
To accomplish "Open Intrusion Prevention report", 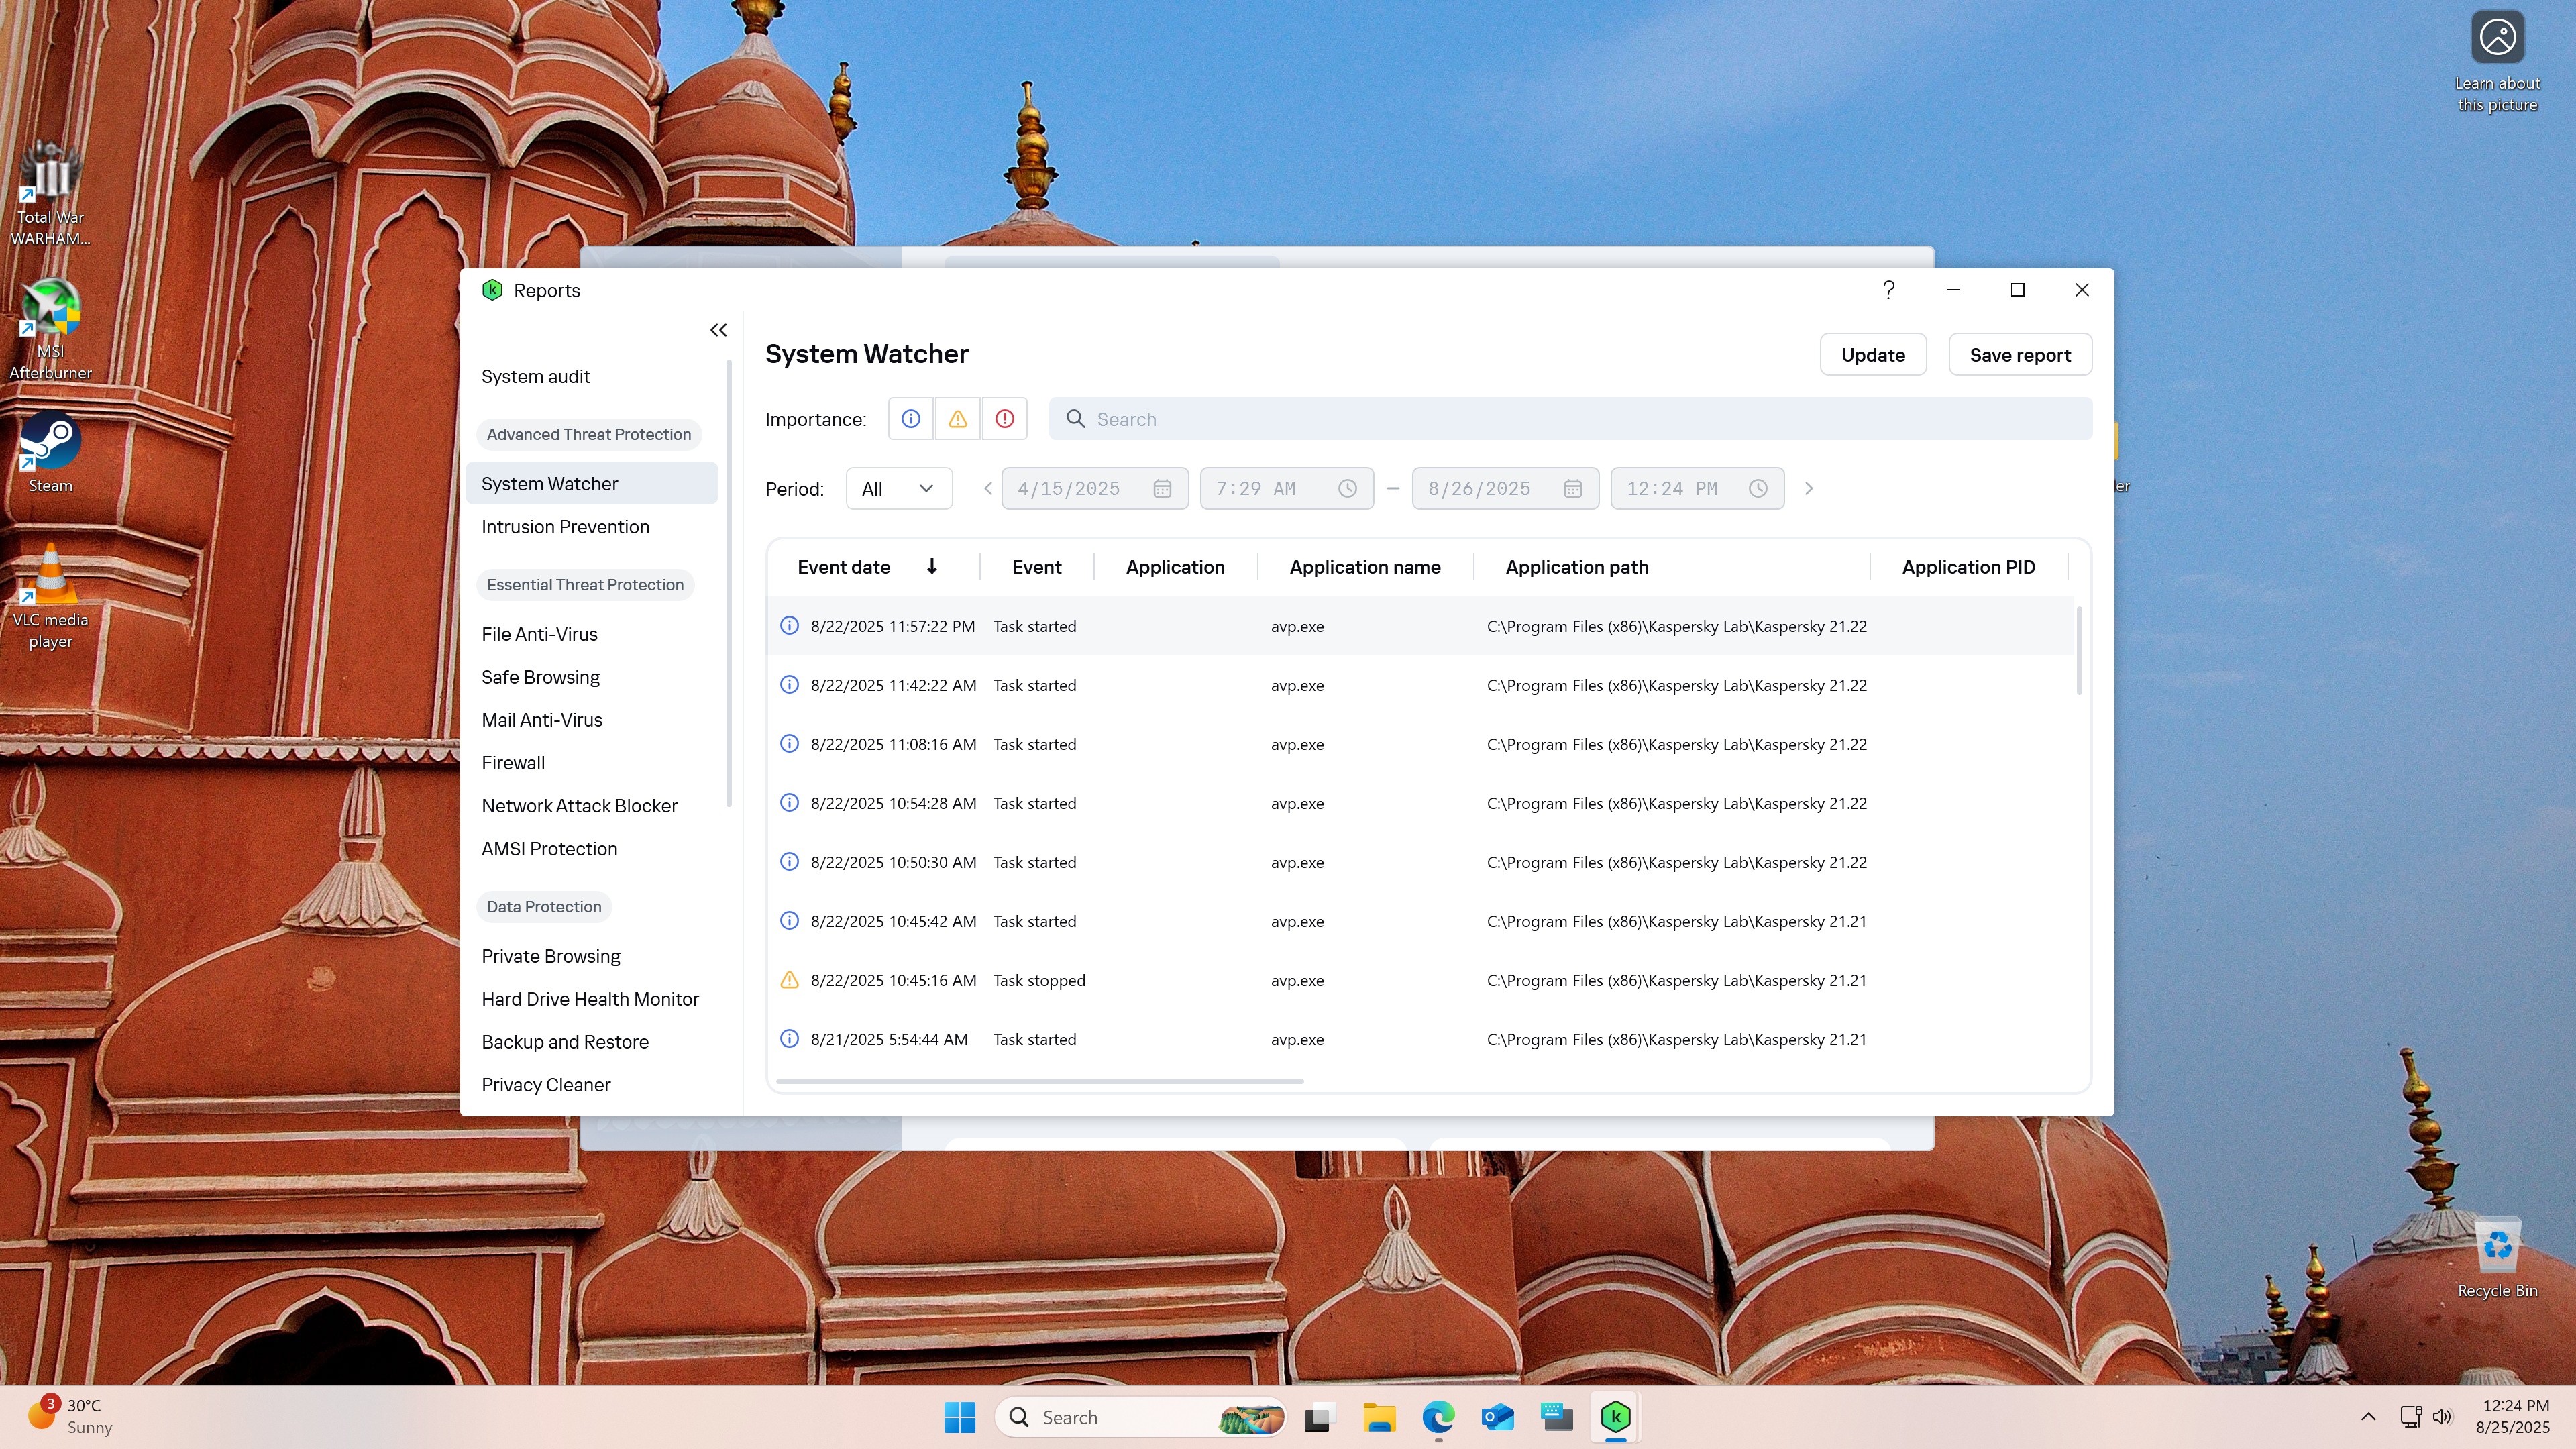I will click(565, 527).
